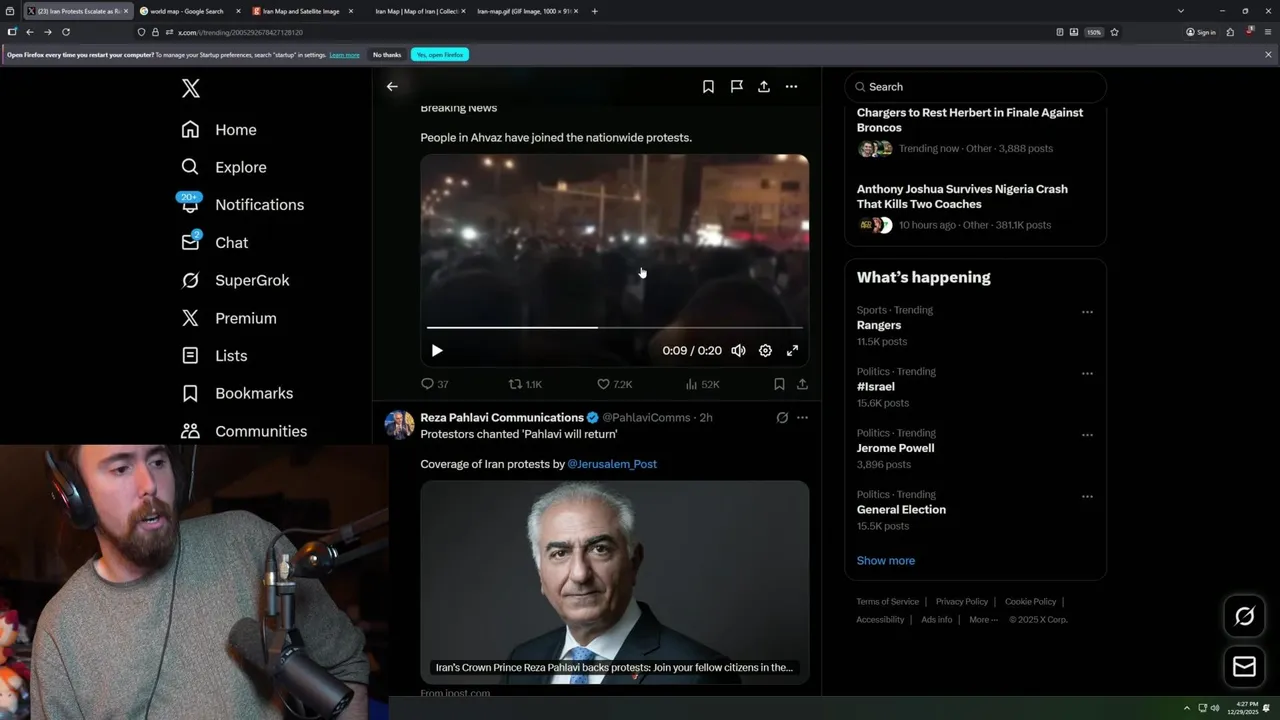Viewport: 1280px width, 720px height.
Task: Open Explore from the sidebar
Action: click(224, 167)
